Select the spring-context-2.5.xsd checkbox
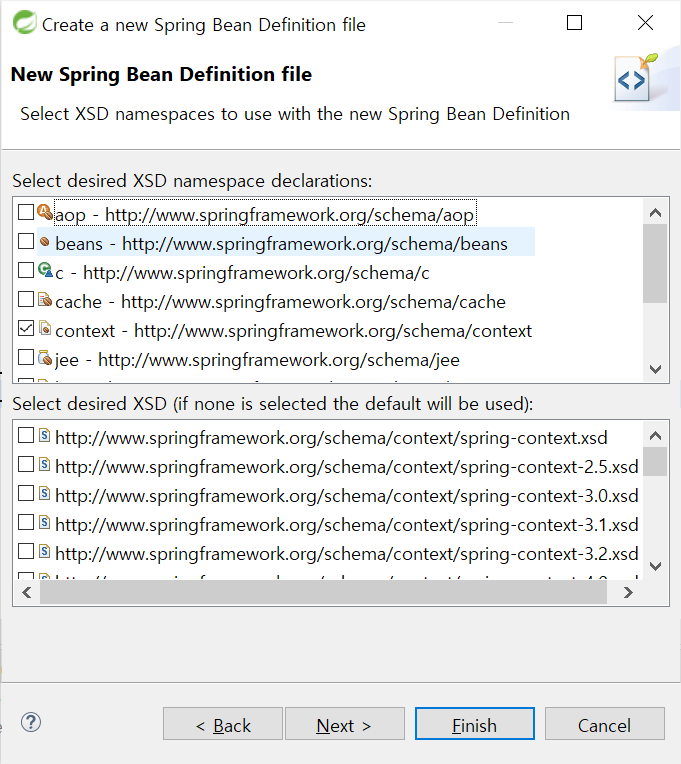Screen dimensions: 681x764 tap(26, 464)
